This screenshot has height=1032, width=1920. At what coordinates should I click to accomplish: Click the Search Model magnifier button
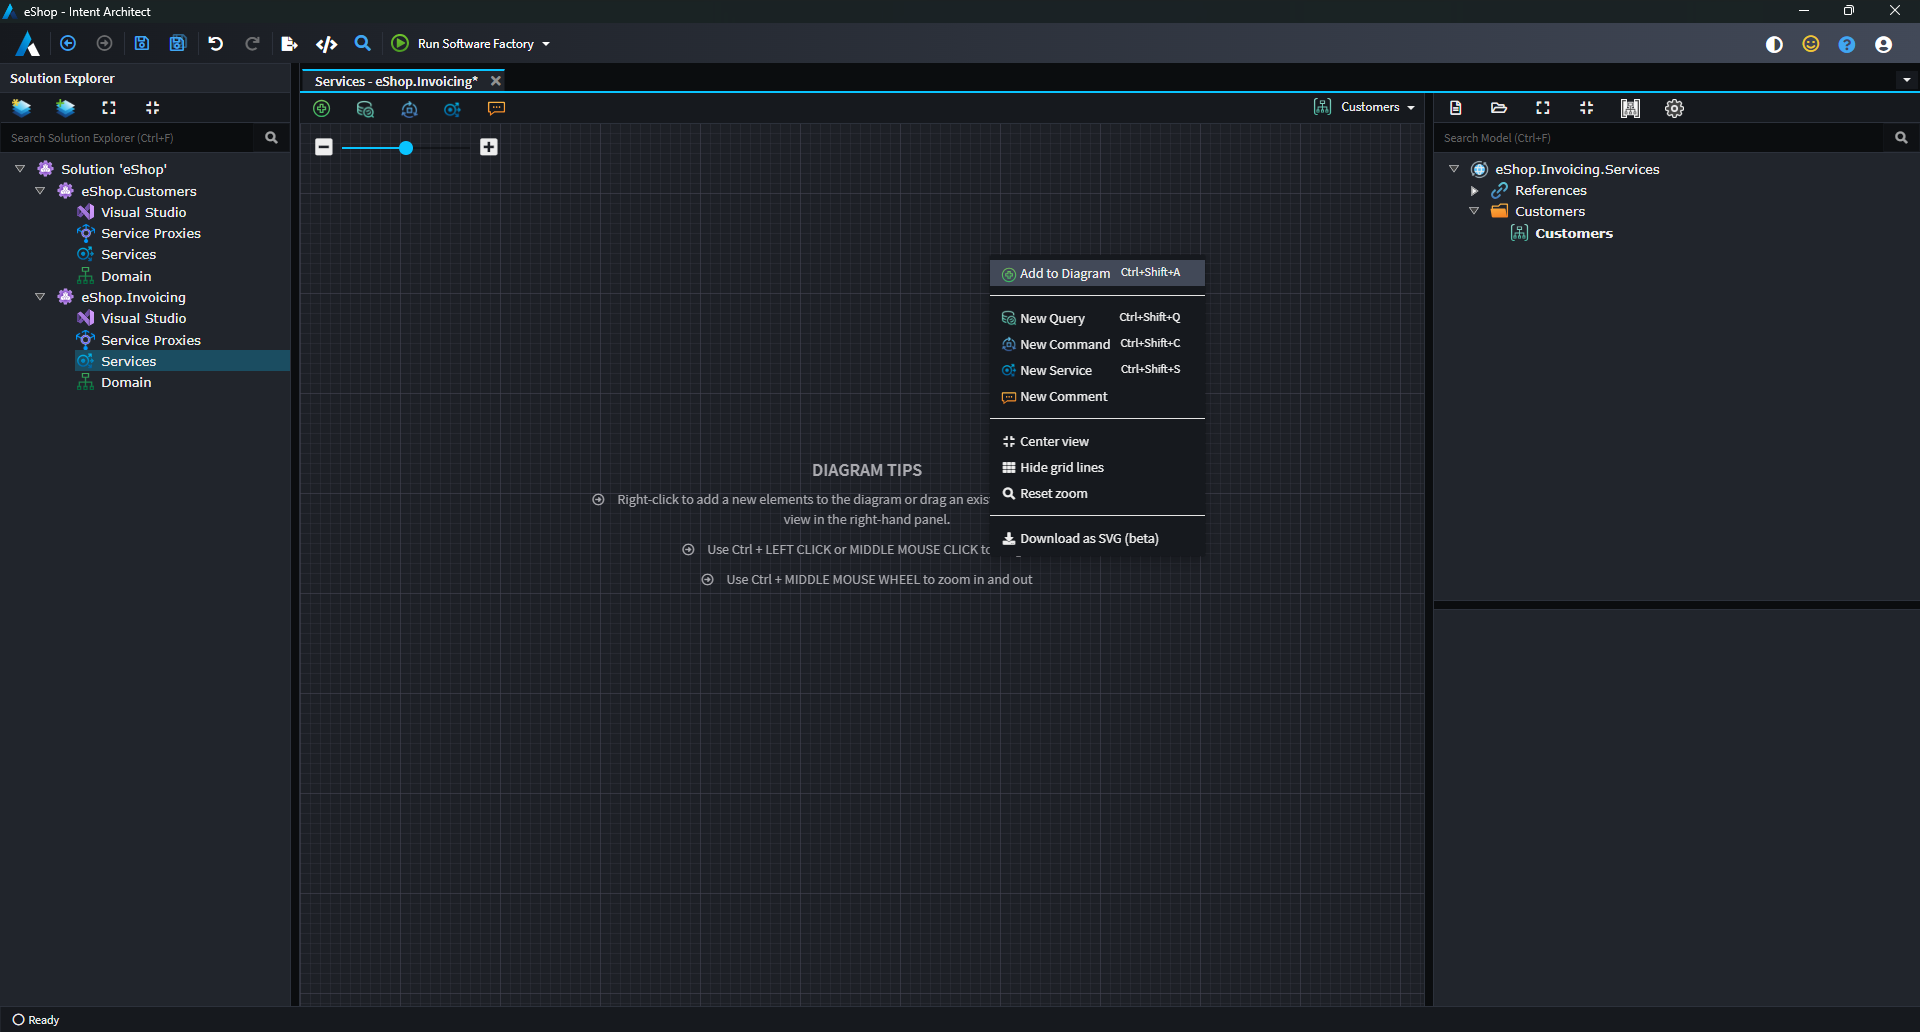[x=1901, y=138]
